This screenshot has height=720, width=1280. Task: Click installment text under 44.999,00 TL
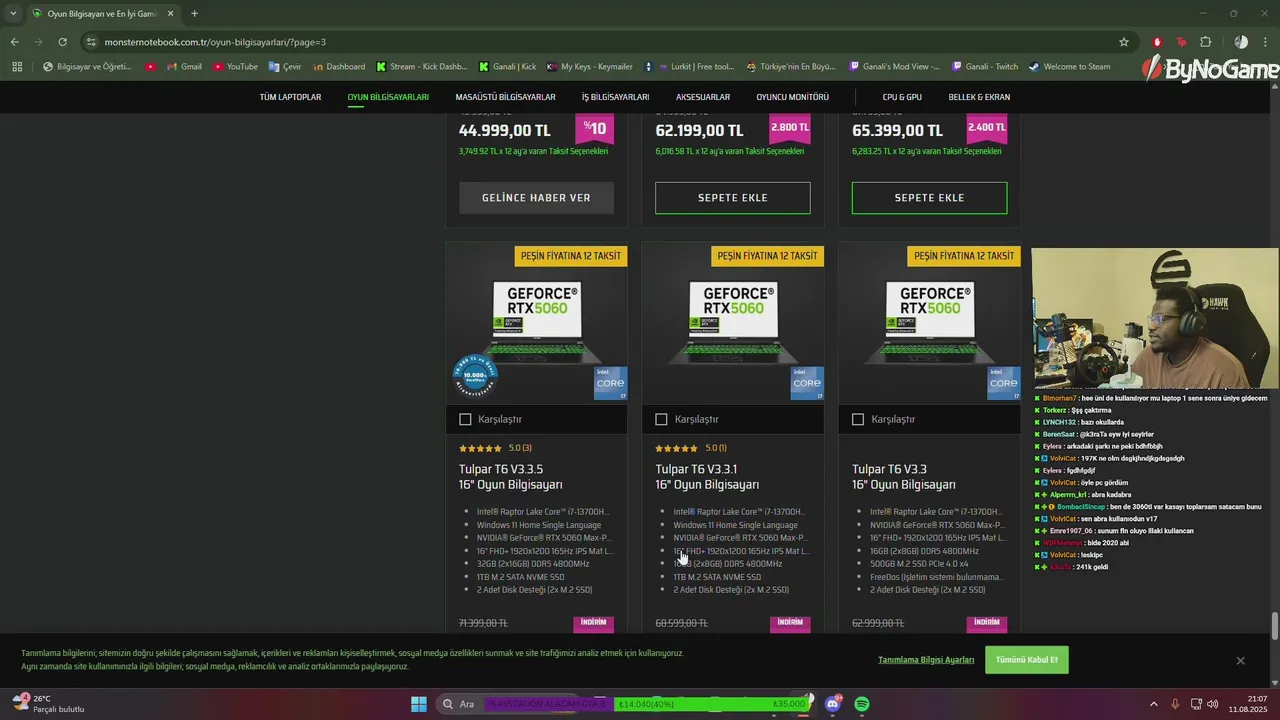(x=533, y=152)
